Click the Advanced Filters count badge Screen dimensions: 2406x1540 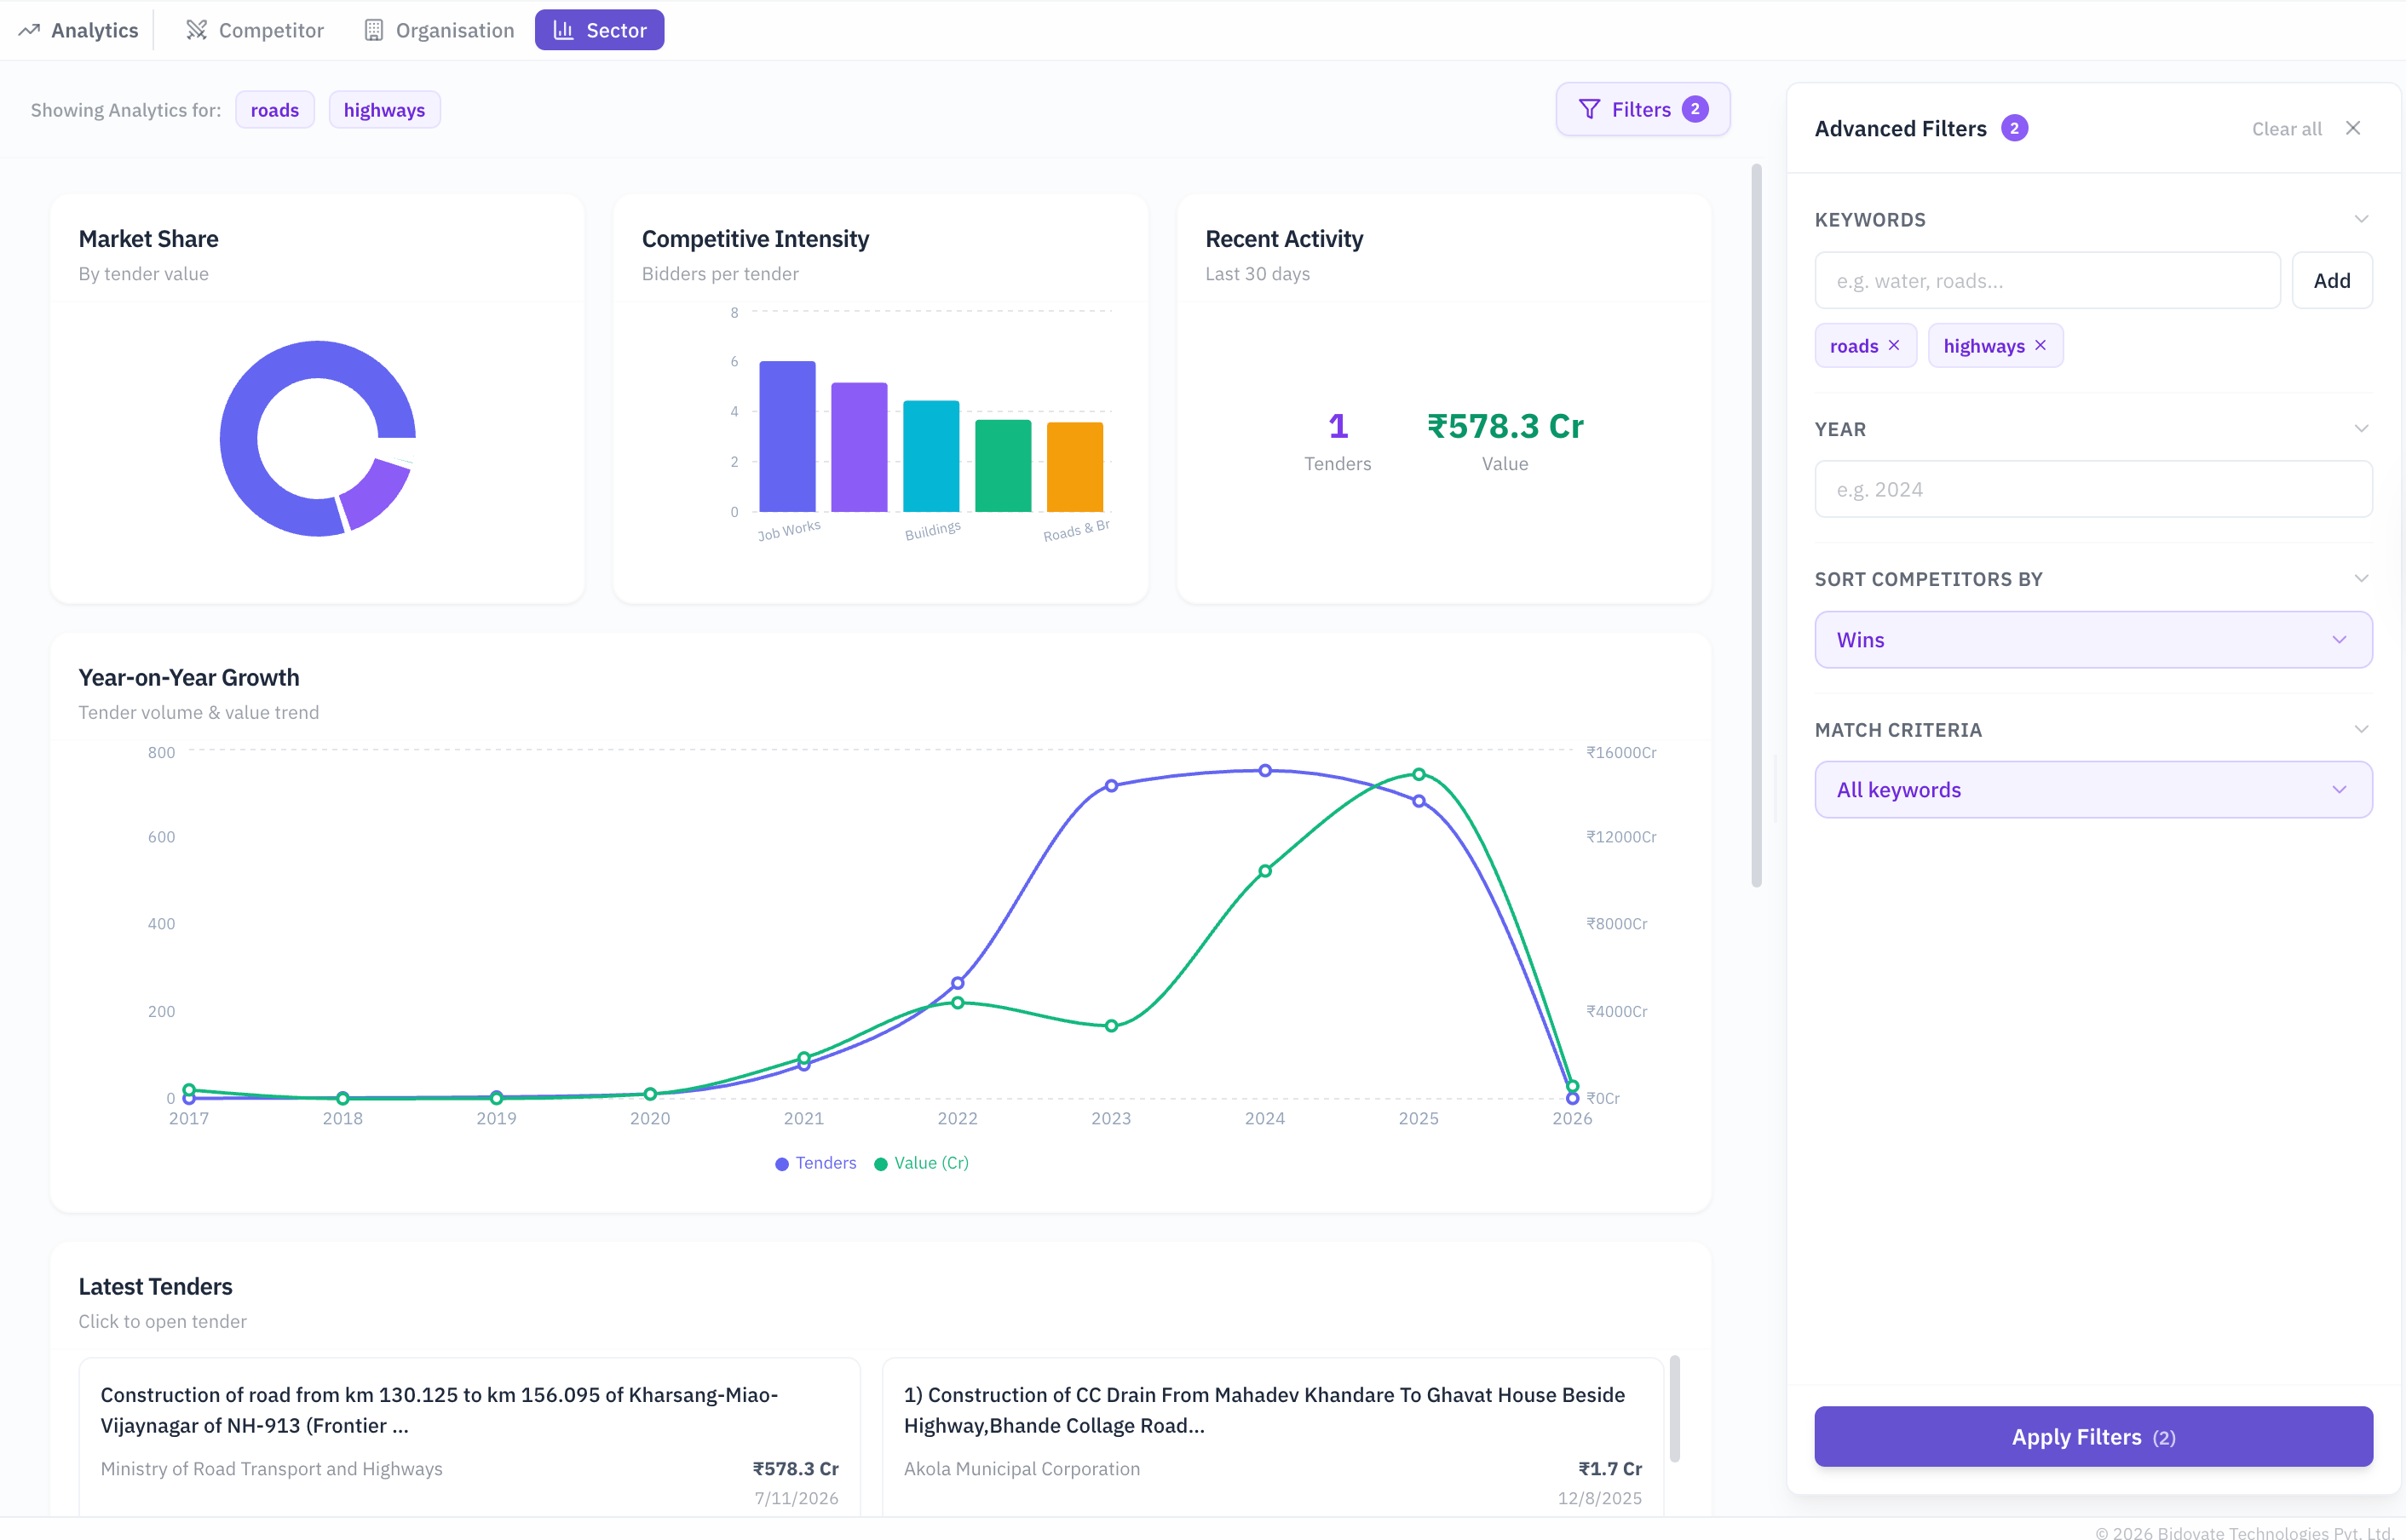2014,128
